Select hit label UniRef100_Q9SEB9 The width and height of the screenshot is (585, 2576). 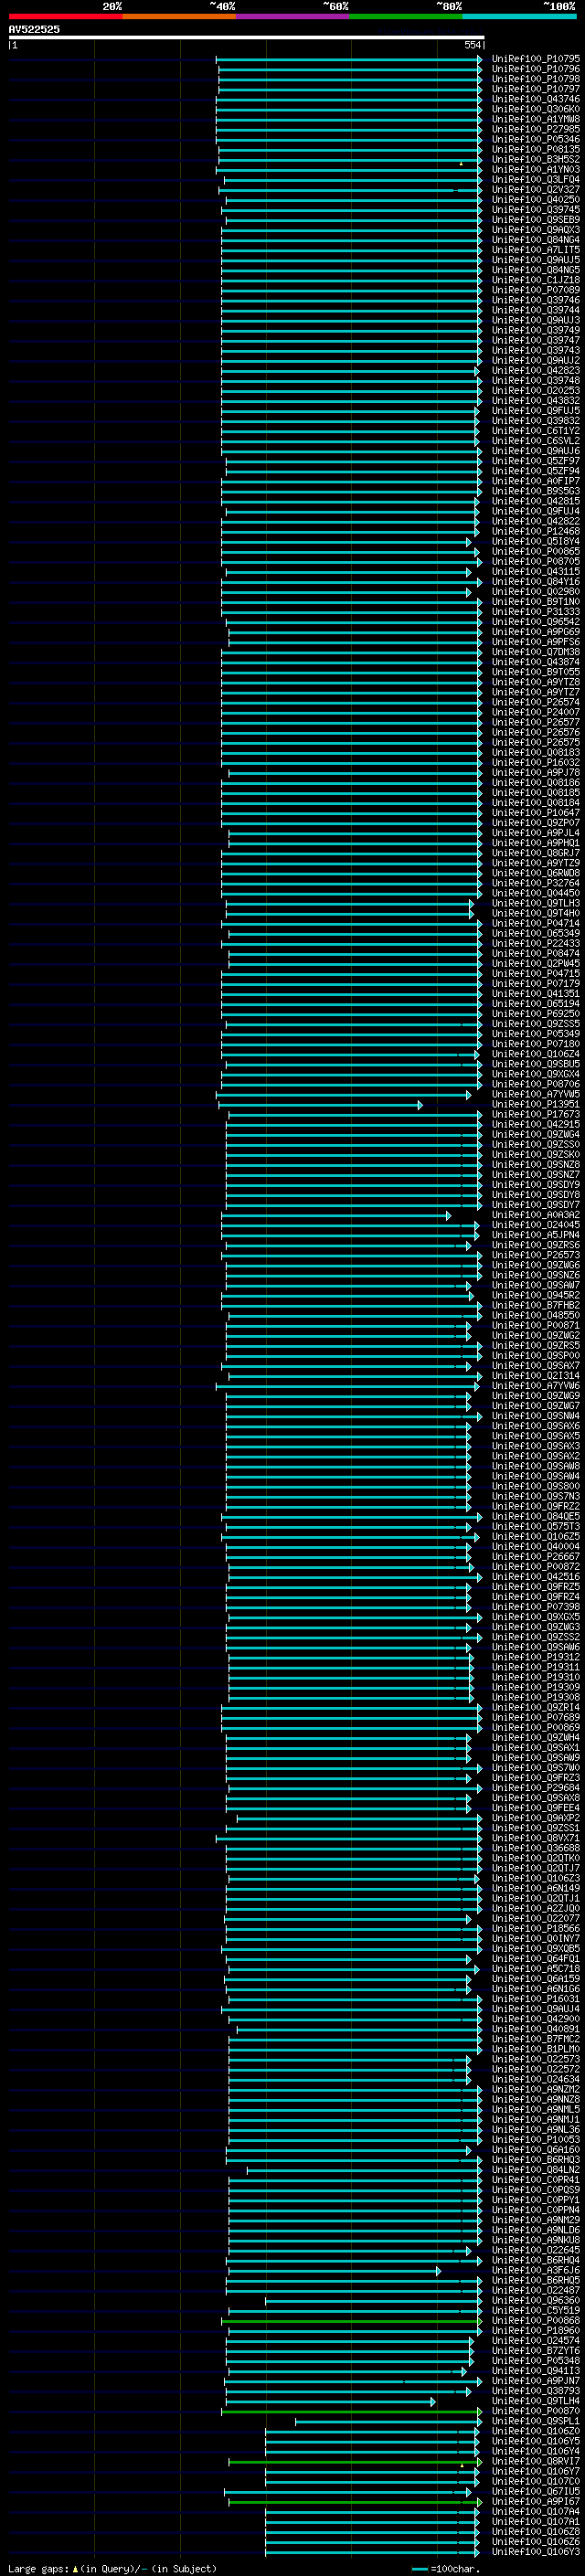535,219
